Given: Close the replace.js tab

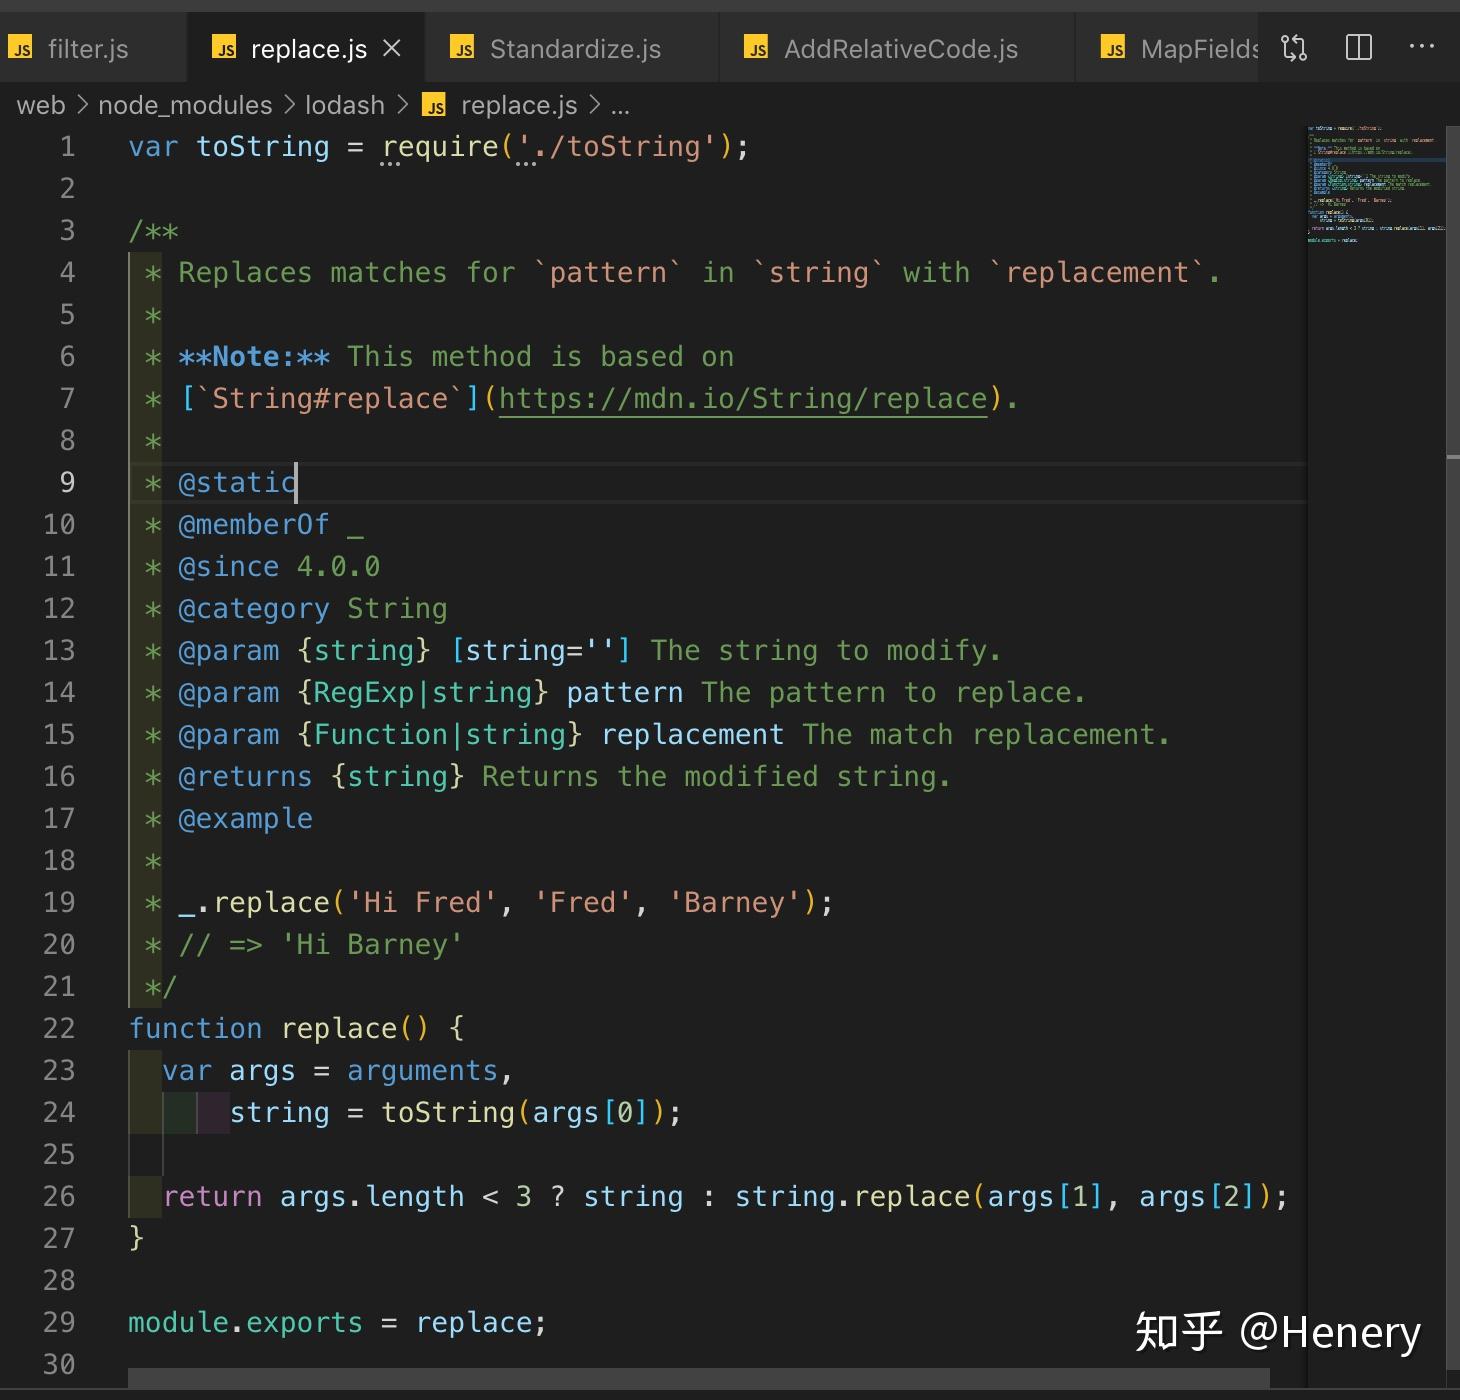Looking at the screenshot, I should (392, 48).
